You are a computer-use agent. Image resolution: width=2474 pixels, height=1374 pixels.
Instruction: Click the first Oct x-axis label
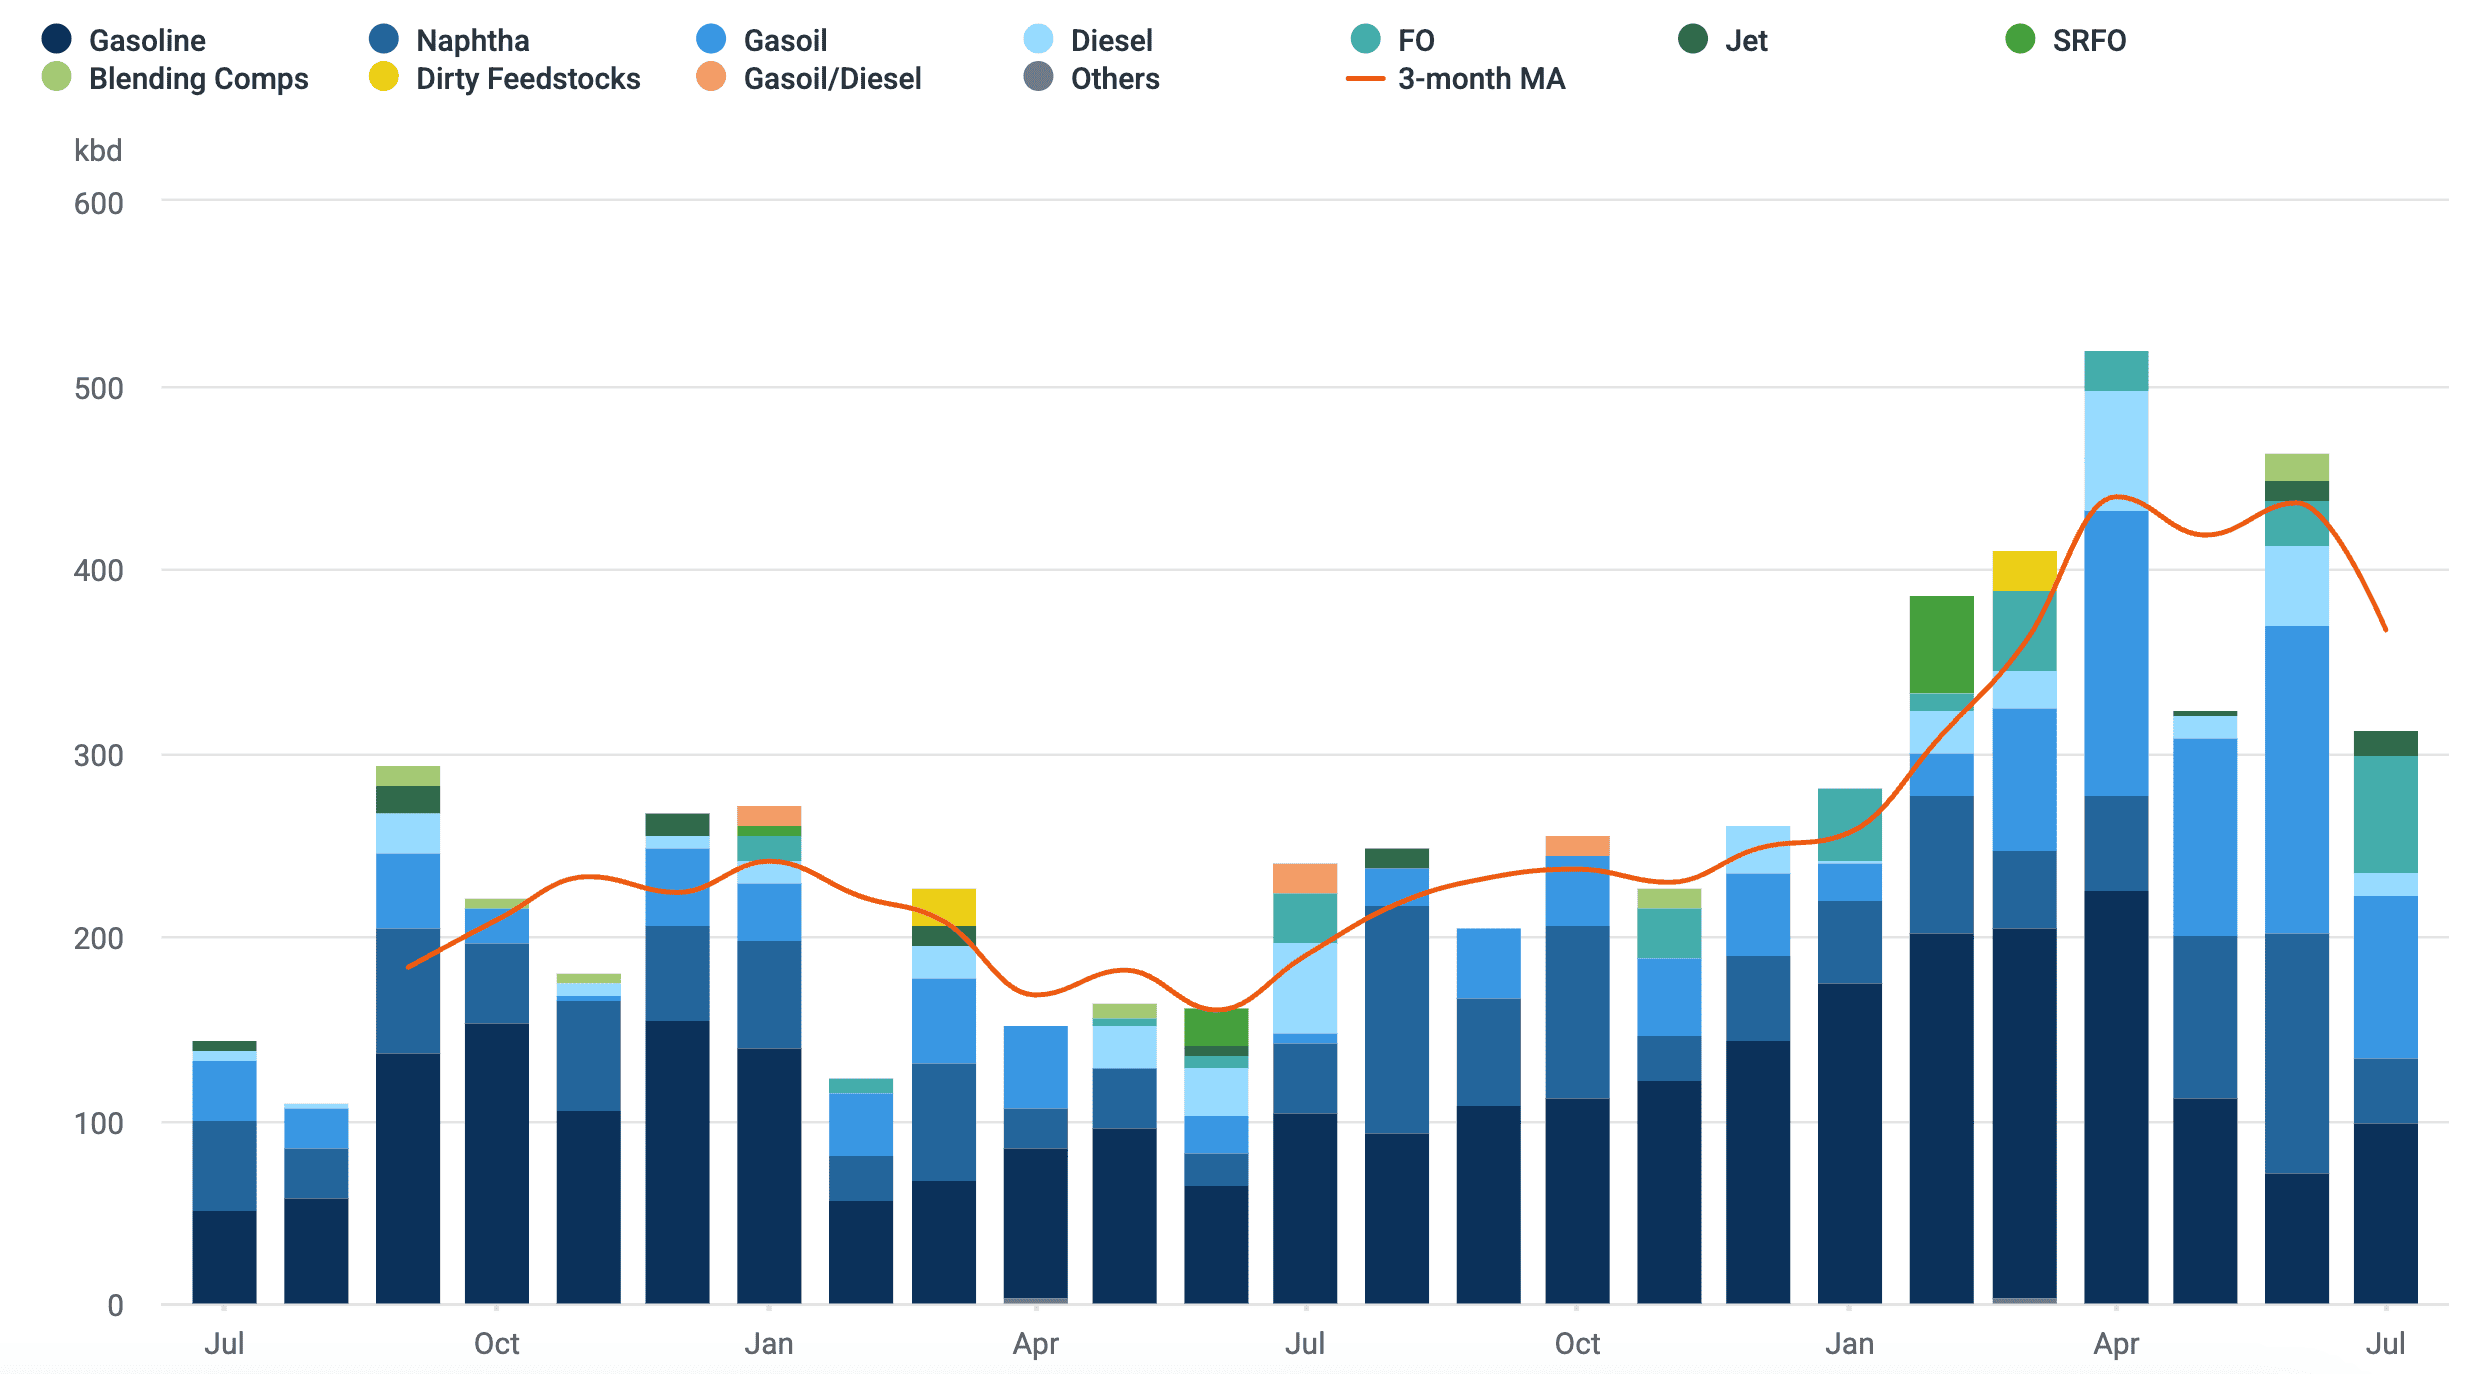coord(496,1343)
